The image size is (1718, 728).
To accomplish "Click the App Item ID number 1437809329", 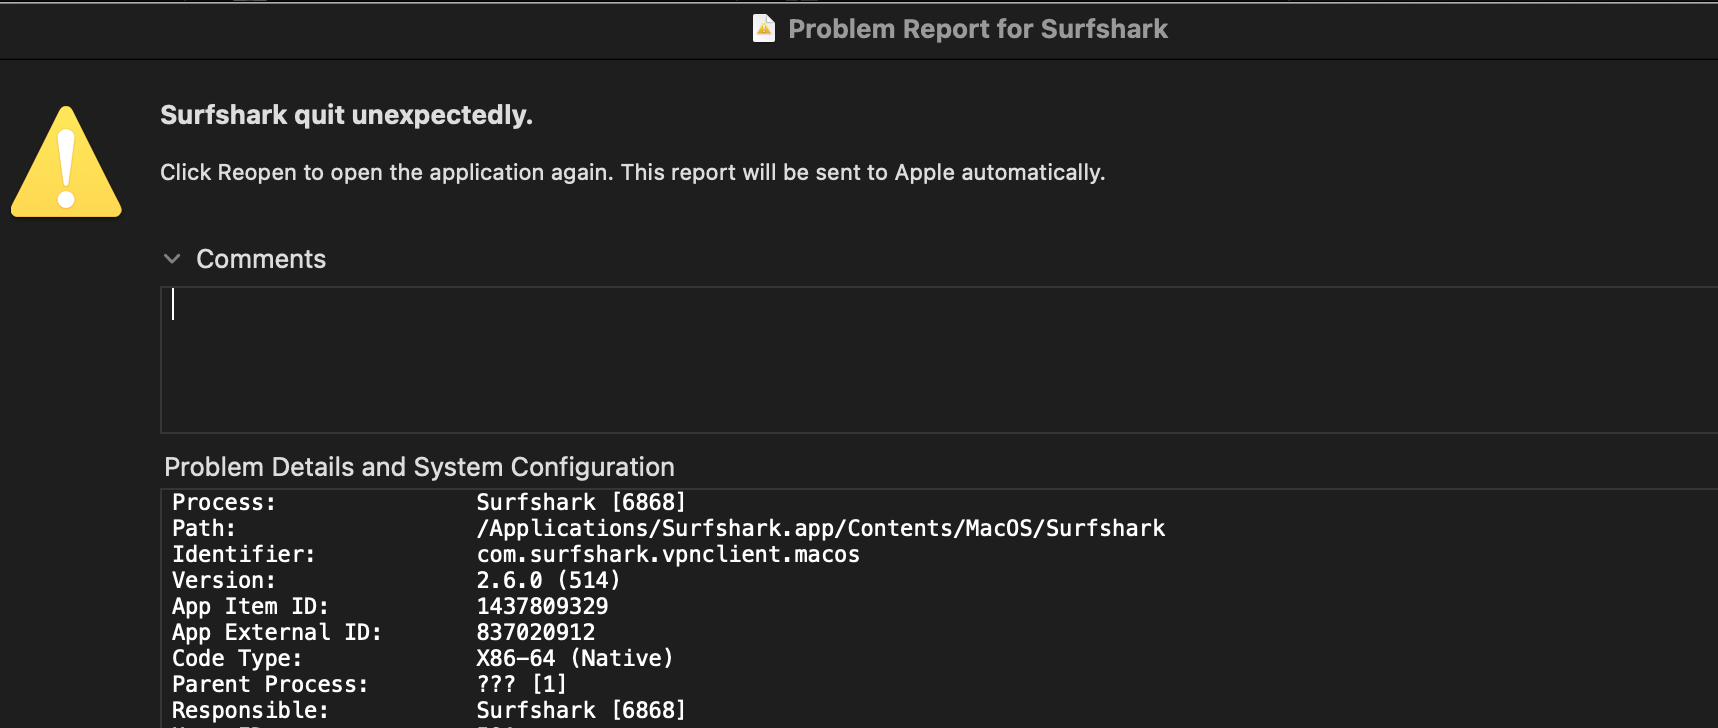I will point(542,606).
